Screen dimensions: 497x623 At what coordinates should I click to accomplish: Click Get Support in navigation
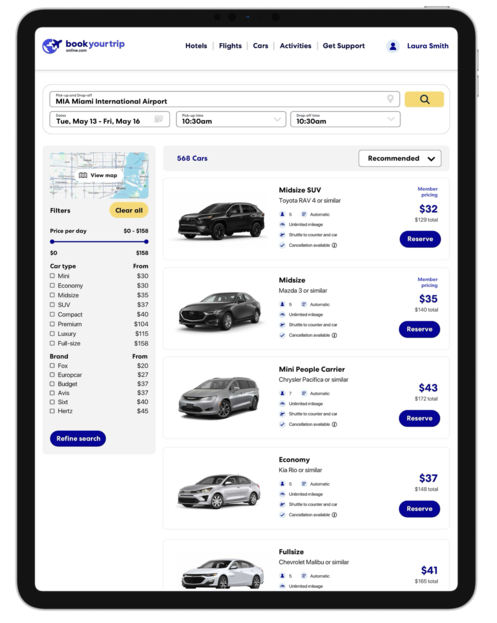click(344, 46)
